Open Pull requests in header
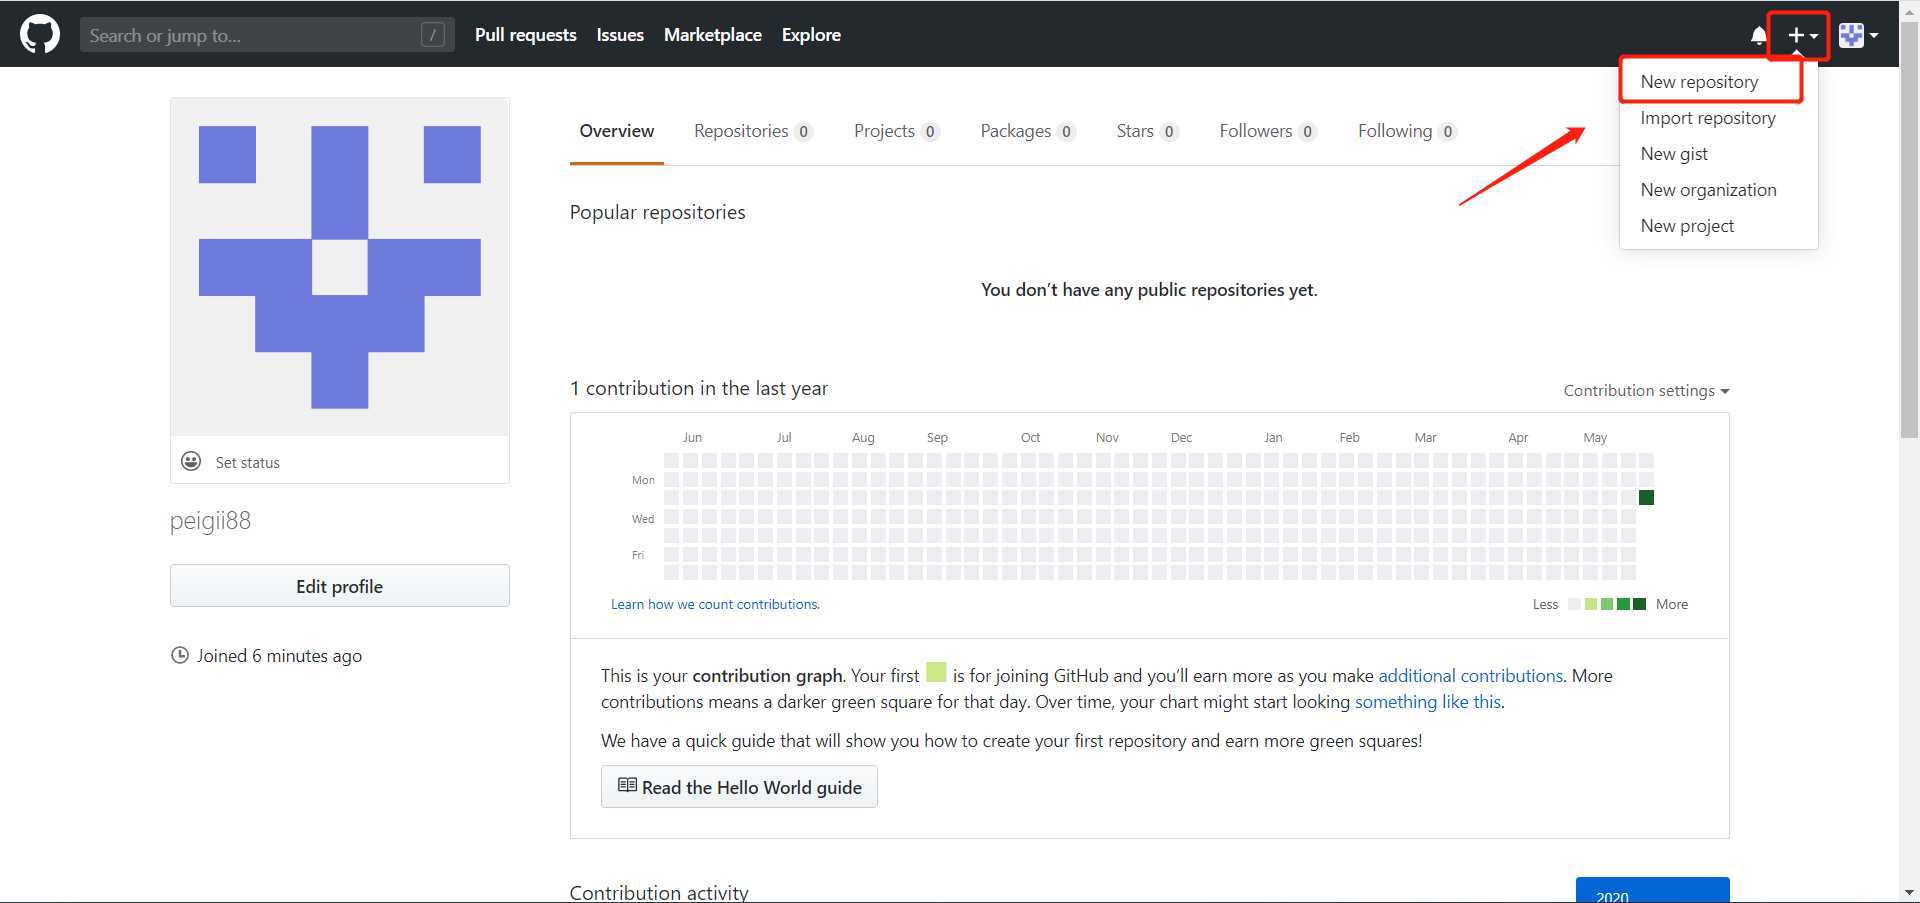 [x=525, y=35]
